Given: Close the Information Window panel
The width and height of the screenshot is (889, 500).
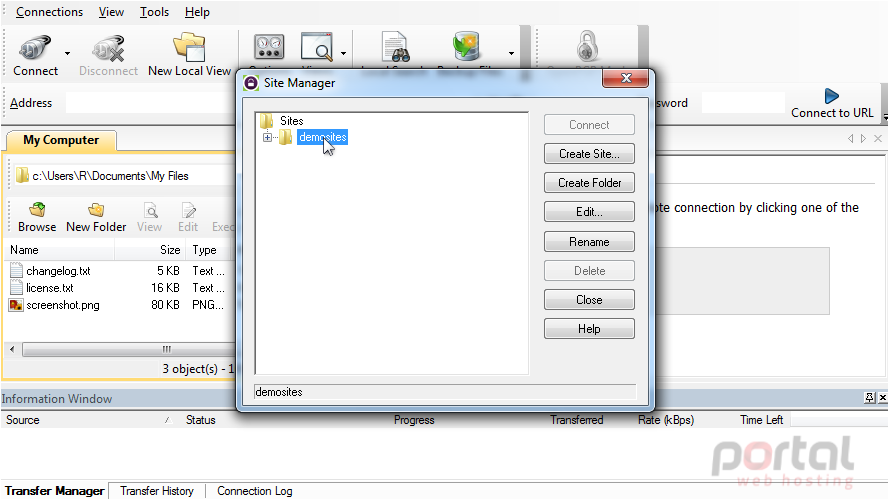Looking at the screenshot, I should coord(882,397).
